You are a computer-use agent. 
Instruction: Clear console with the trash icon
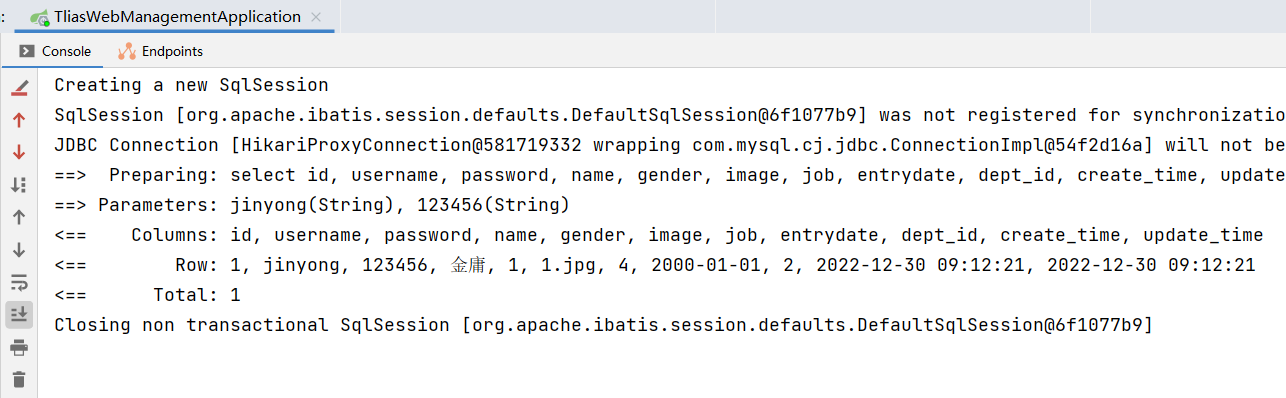[19, 379]
